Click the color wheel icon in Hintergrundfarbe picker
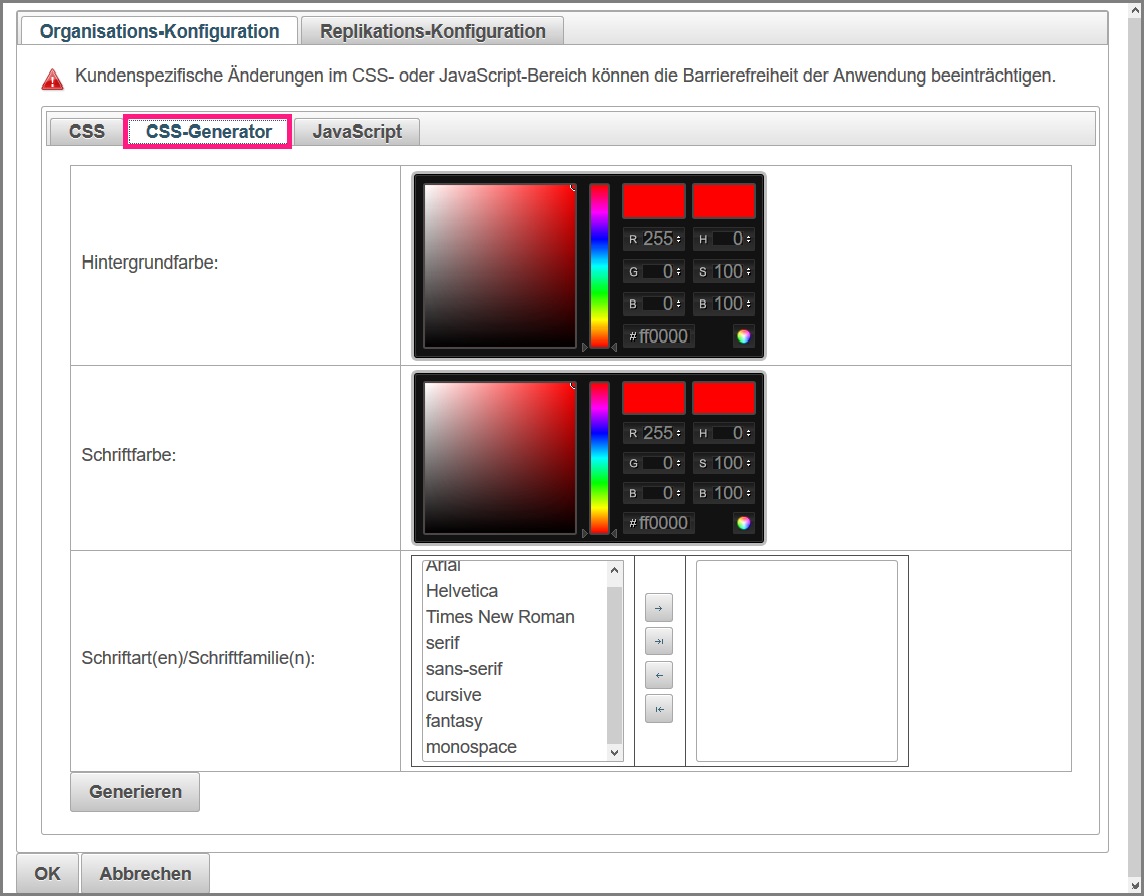The image size is (1144, 896). pos(743,336)
